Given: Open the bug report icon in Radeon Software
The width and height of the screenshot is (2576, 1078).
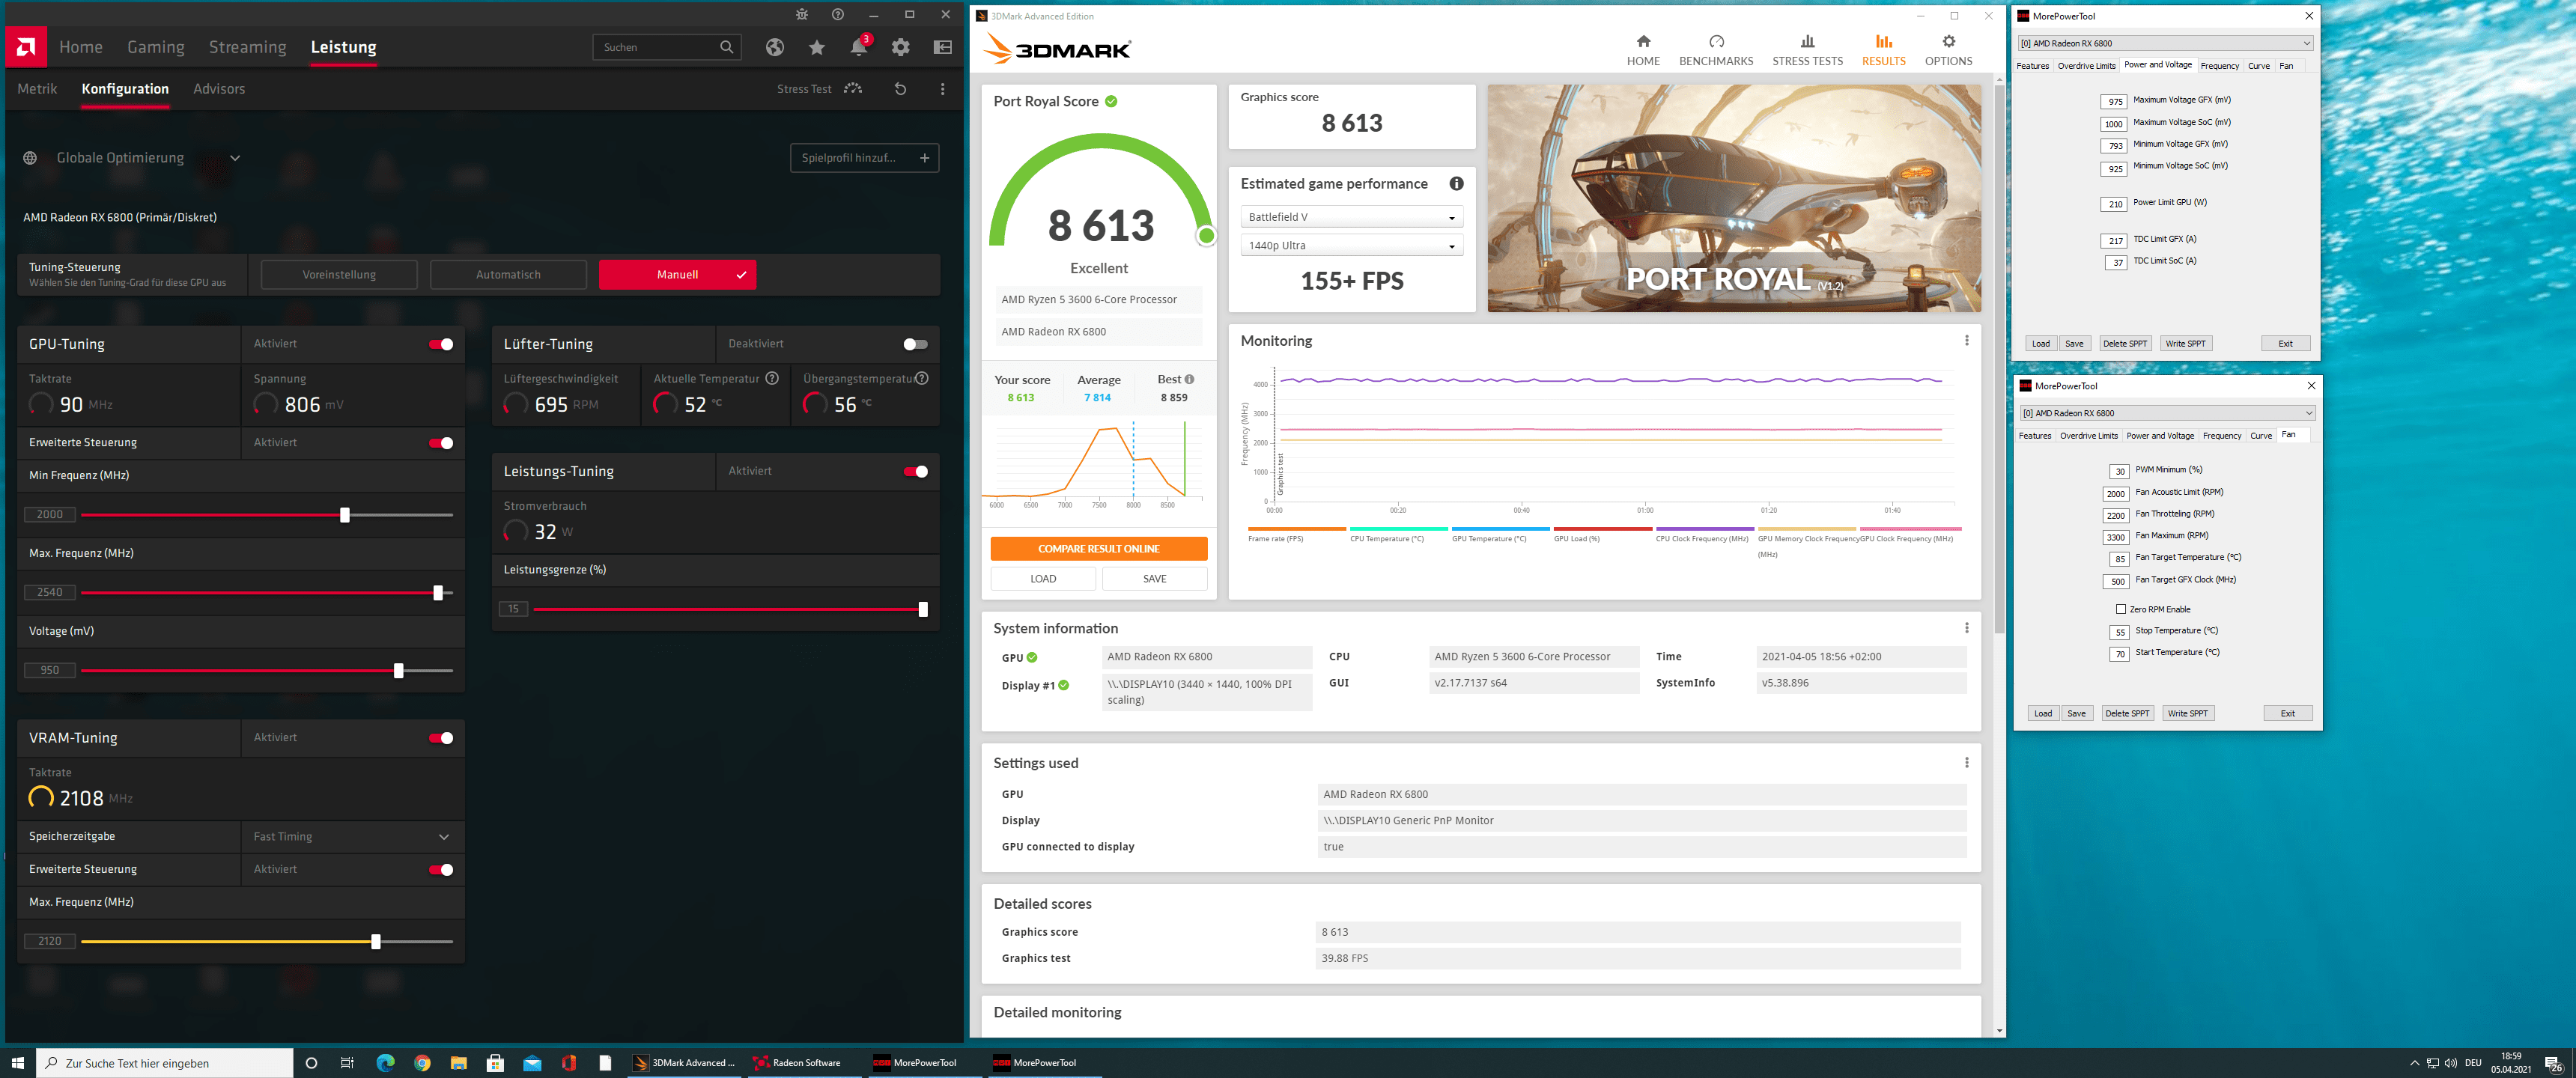Looking at the screenshot, I should (802, 14).
